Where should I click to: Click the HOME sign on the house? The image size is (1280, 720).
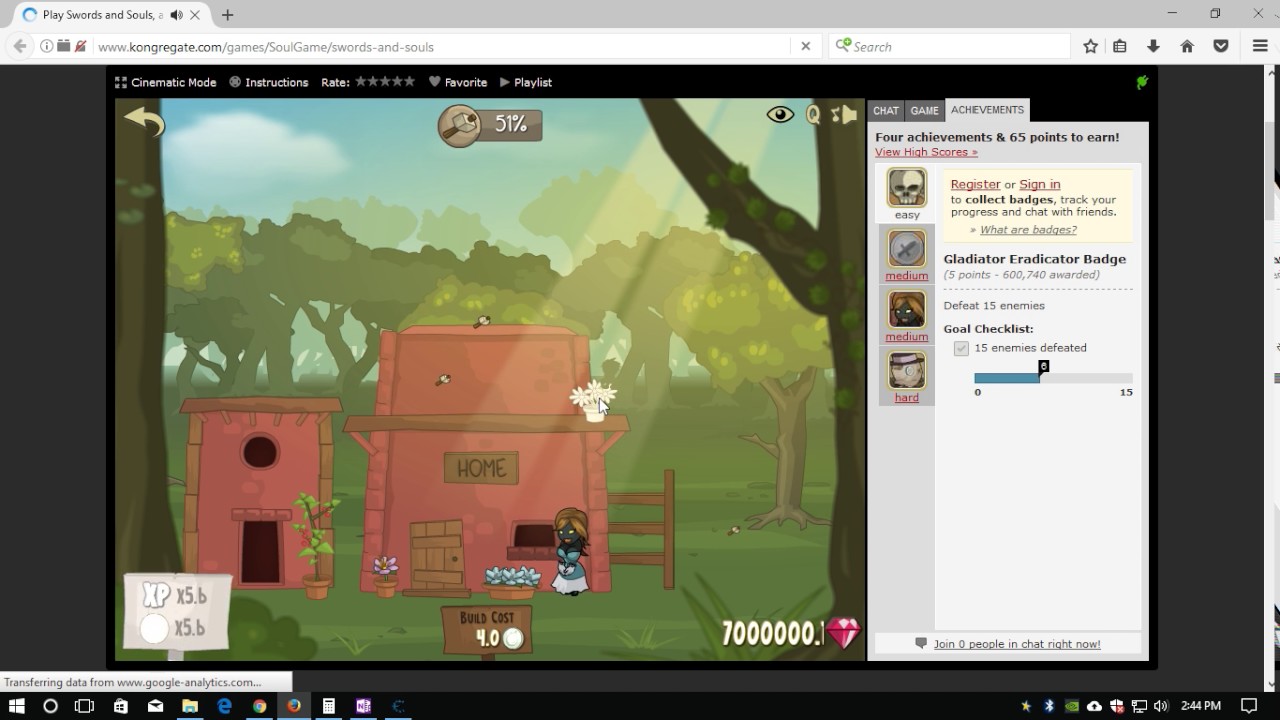click(x=481, y=468)
